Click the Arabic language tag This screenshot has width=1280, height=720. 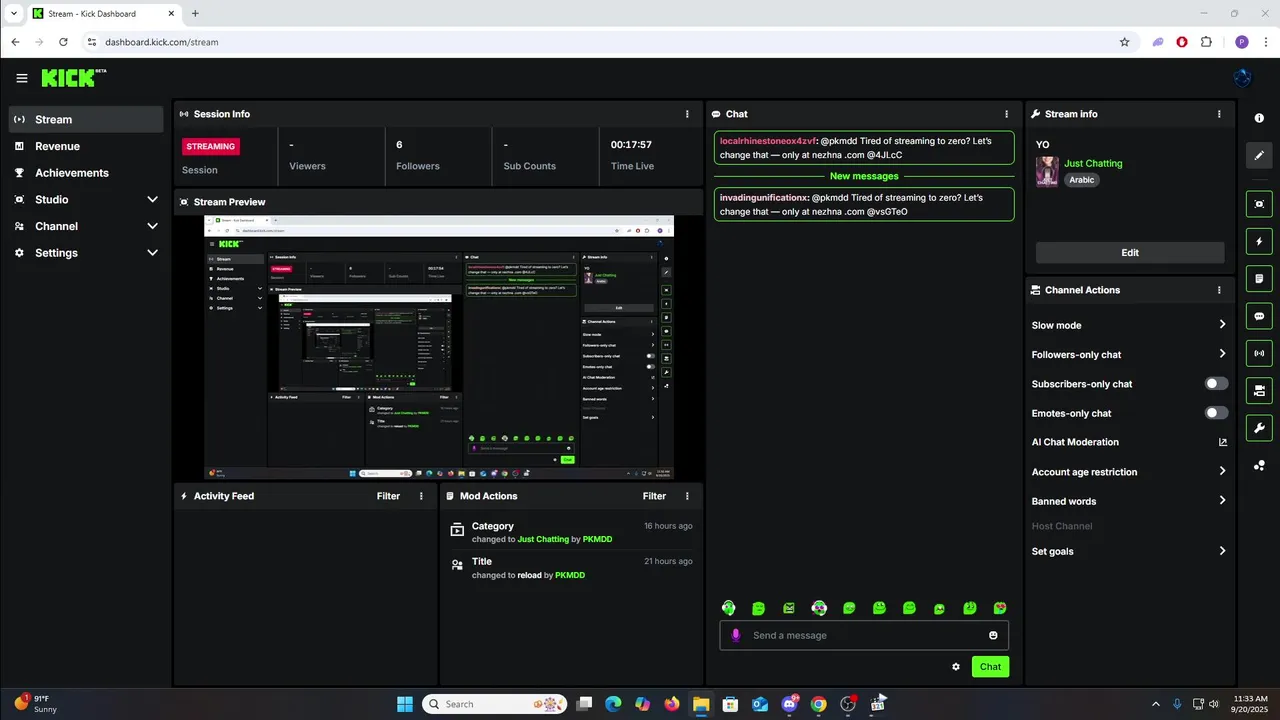(1082, 180)
